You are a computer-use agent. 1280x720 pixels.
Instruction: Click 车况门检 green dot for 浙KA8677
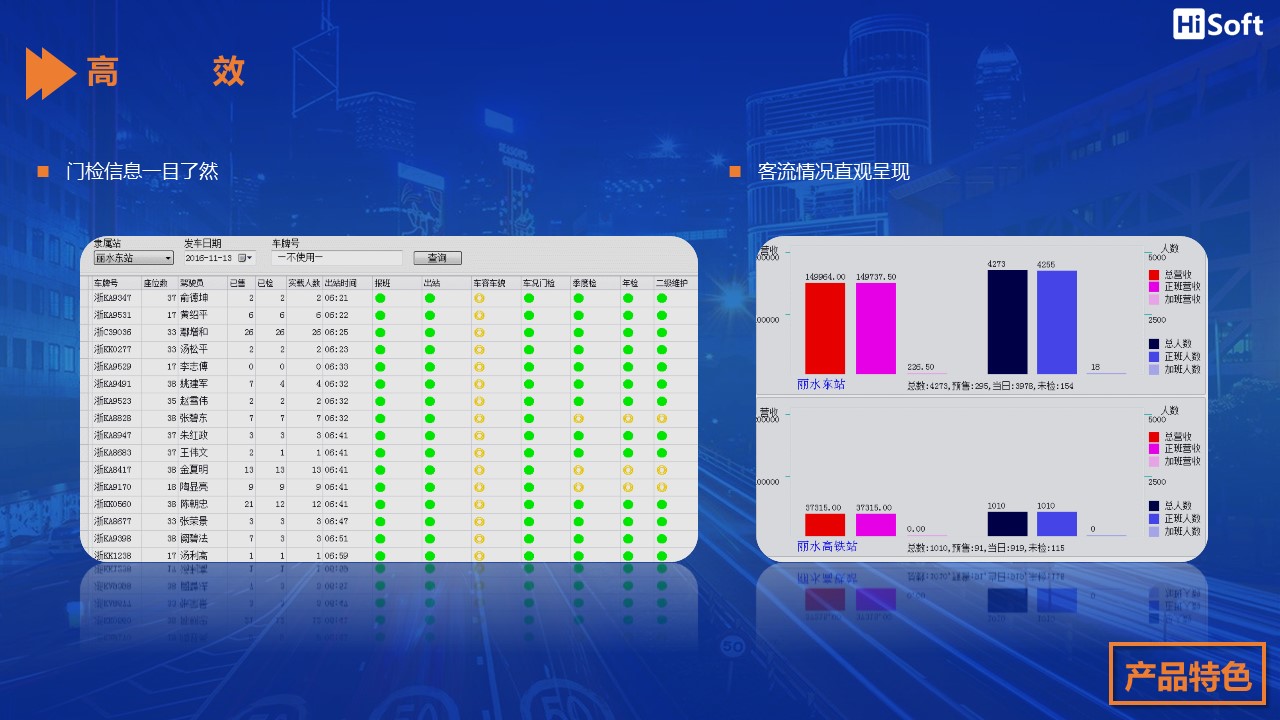(x=529, y=521)
